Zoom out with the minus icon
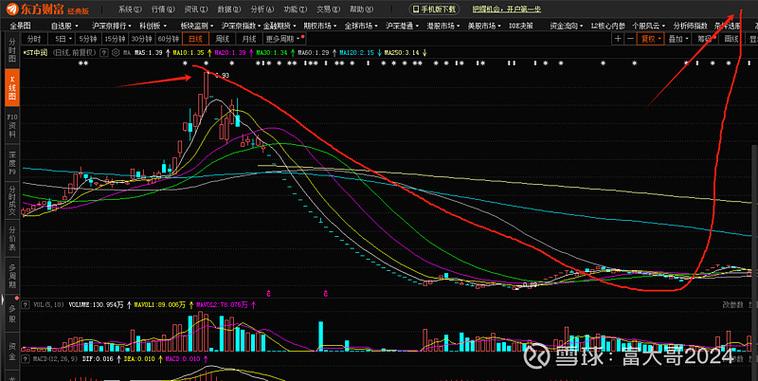 coord(630,39)
